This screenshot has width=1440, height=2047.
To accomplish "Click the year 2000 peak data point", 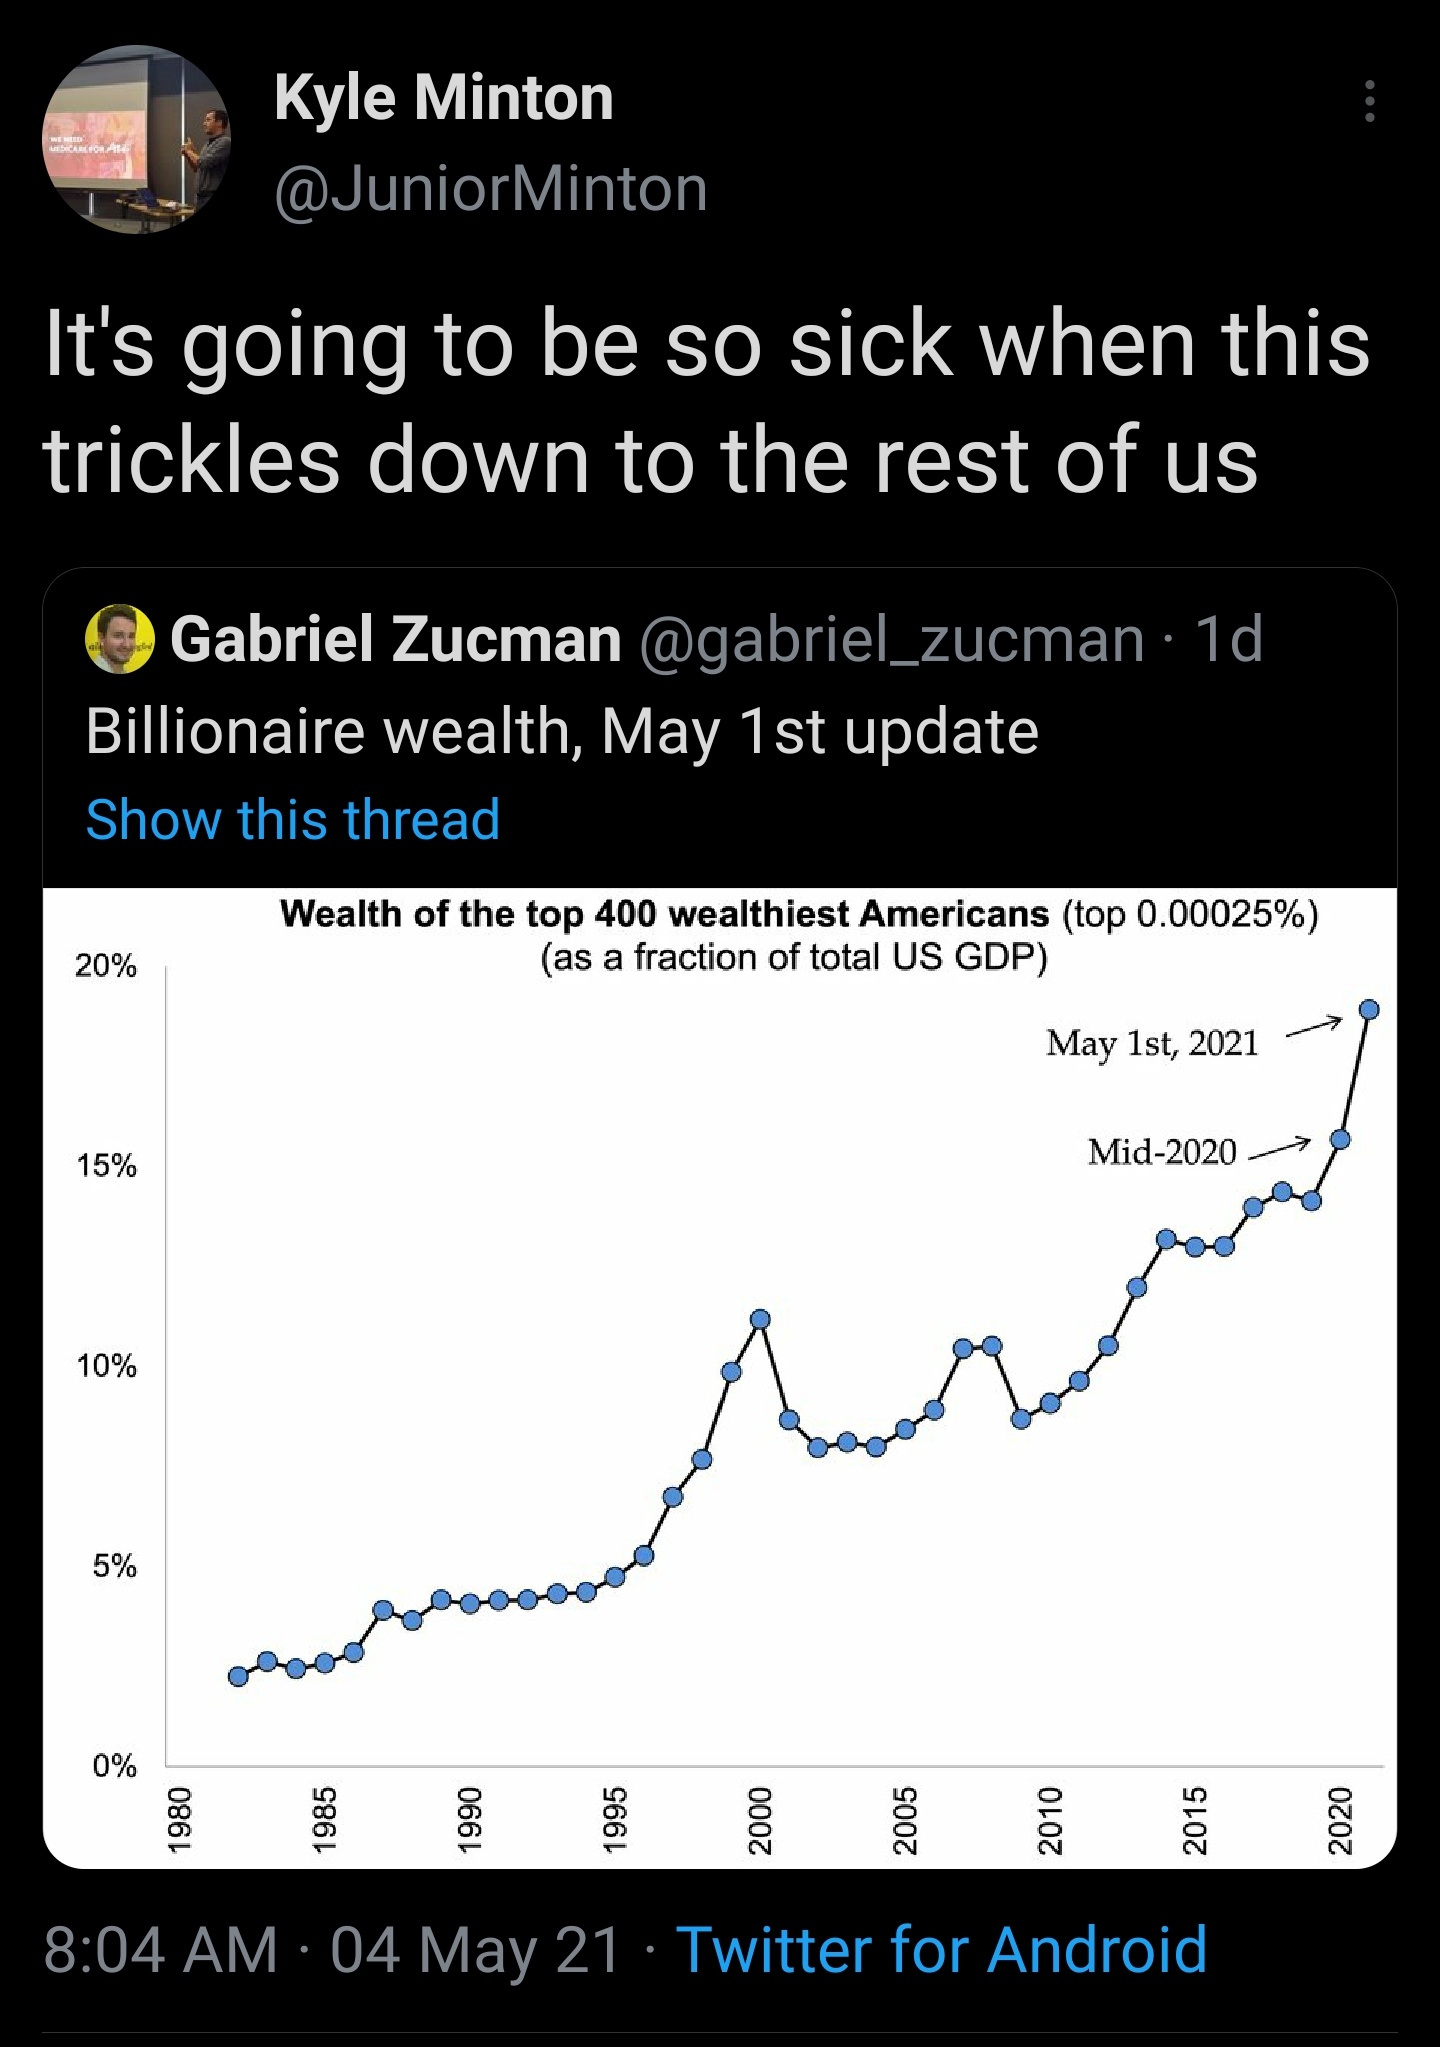I will pyautogui.click(x=760, y=1319).
